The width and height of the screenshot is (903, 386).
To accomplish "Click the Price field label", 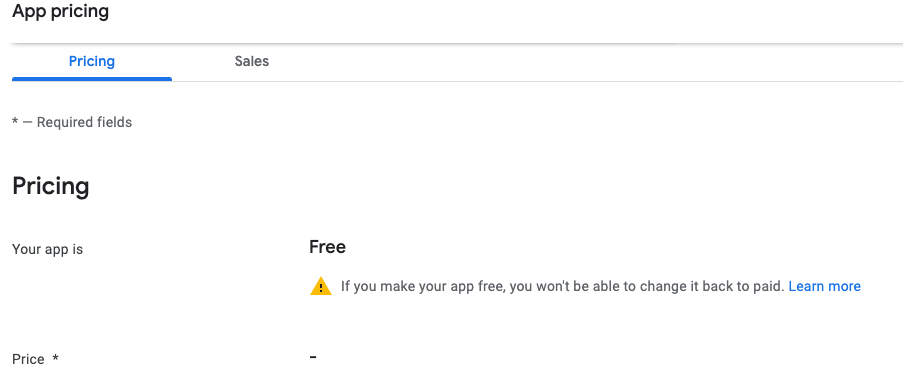I will 28,359.
